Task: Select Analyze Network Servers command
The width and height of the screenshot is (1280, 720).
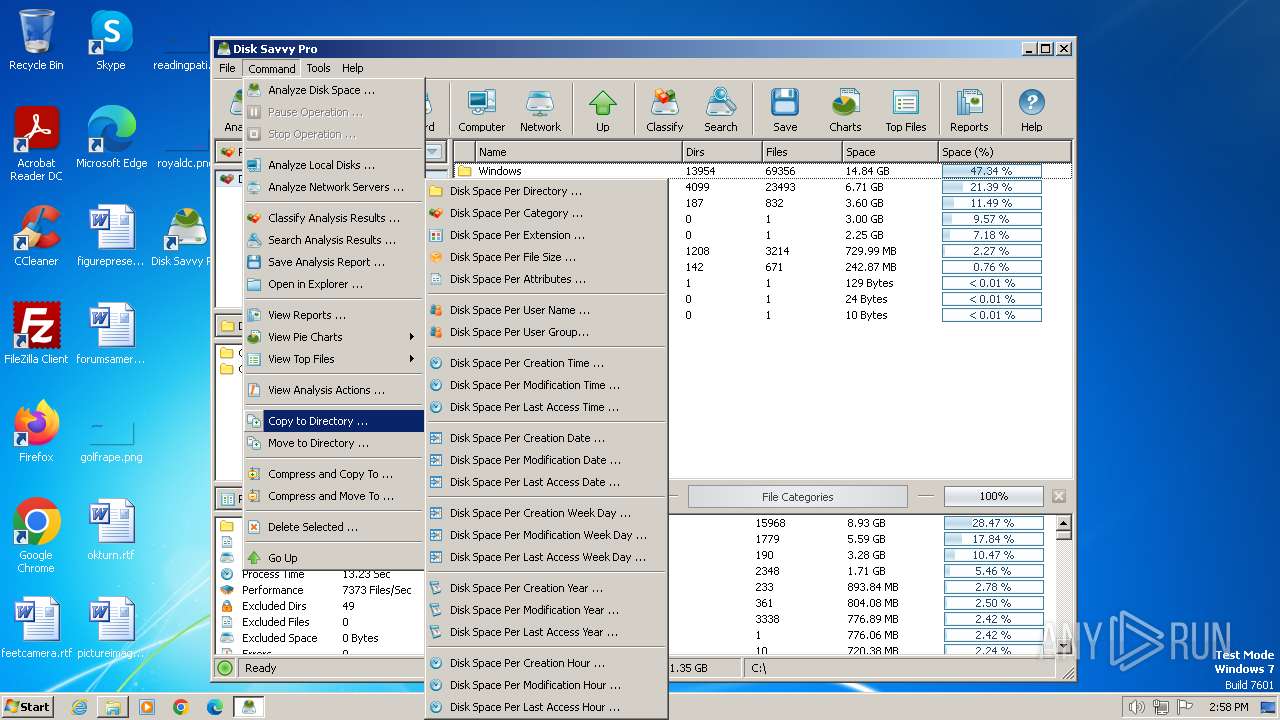Action: (334, 187)
